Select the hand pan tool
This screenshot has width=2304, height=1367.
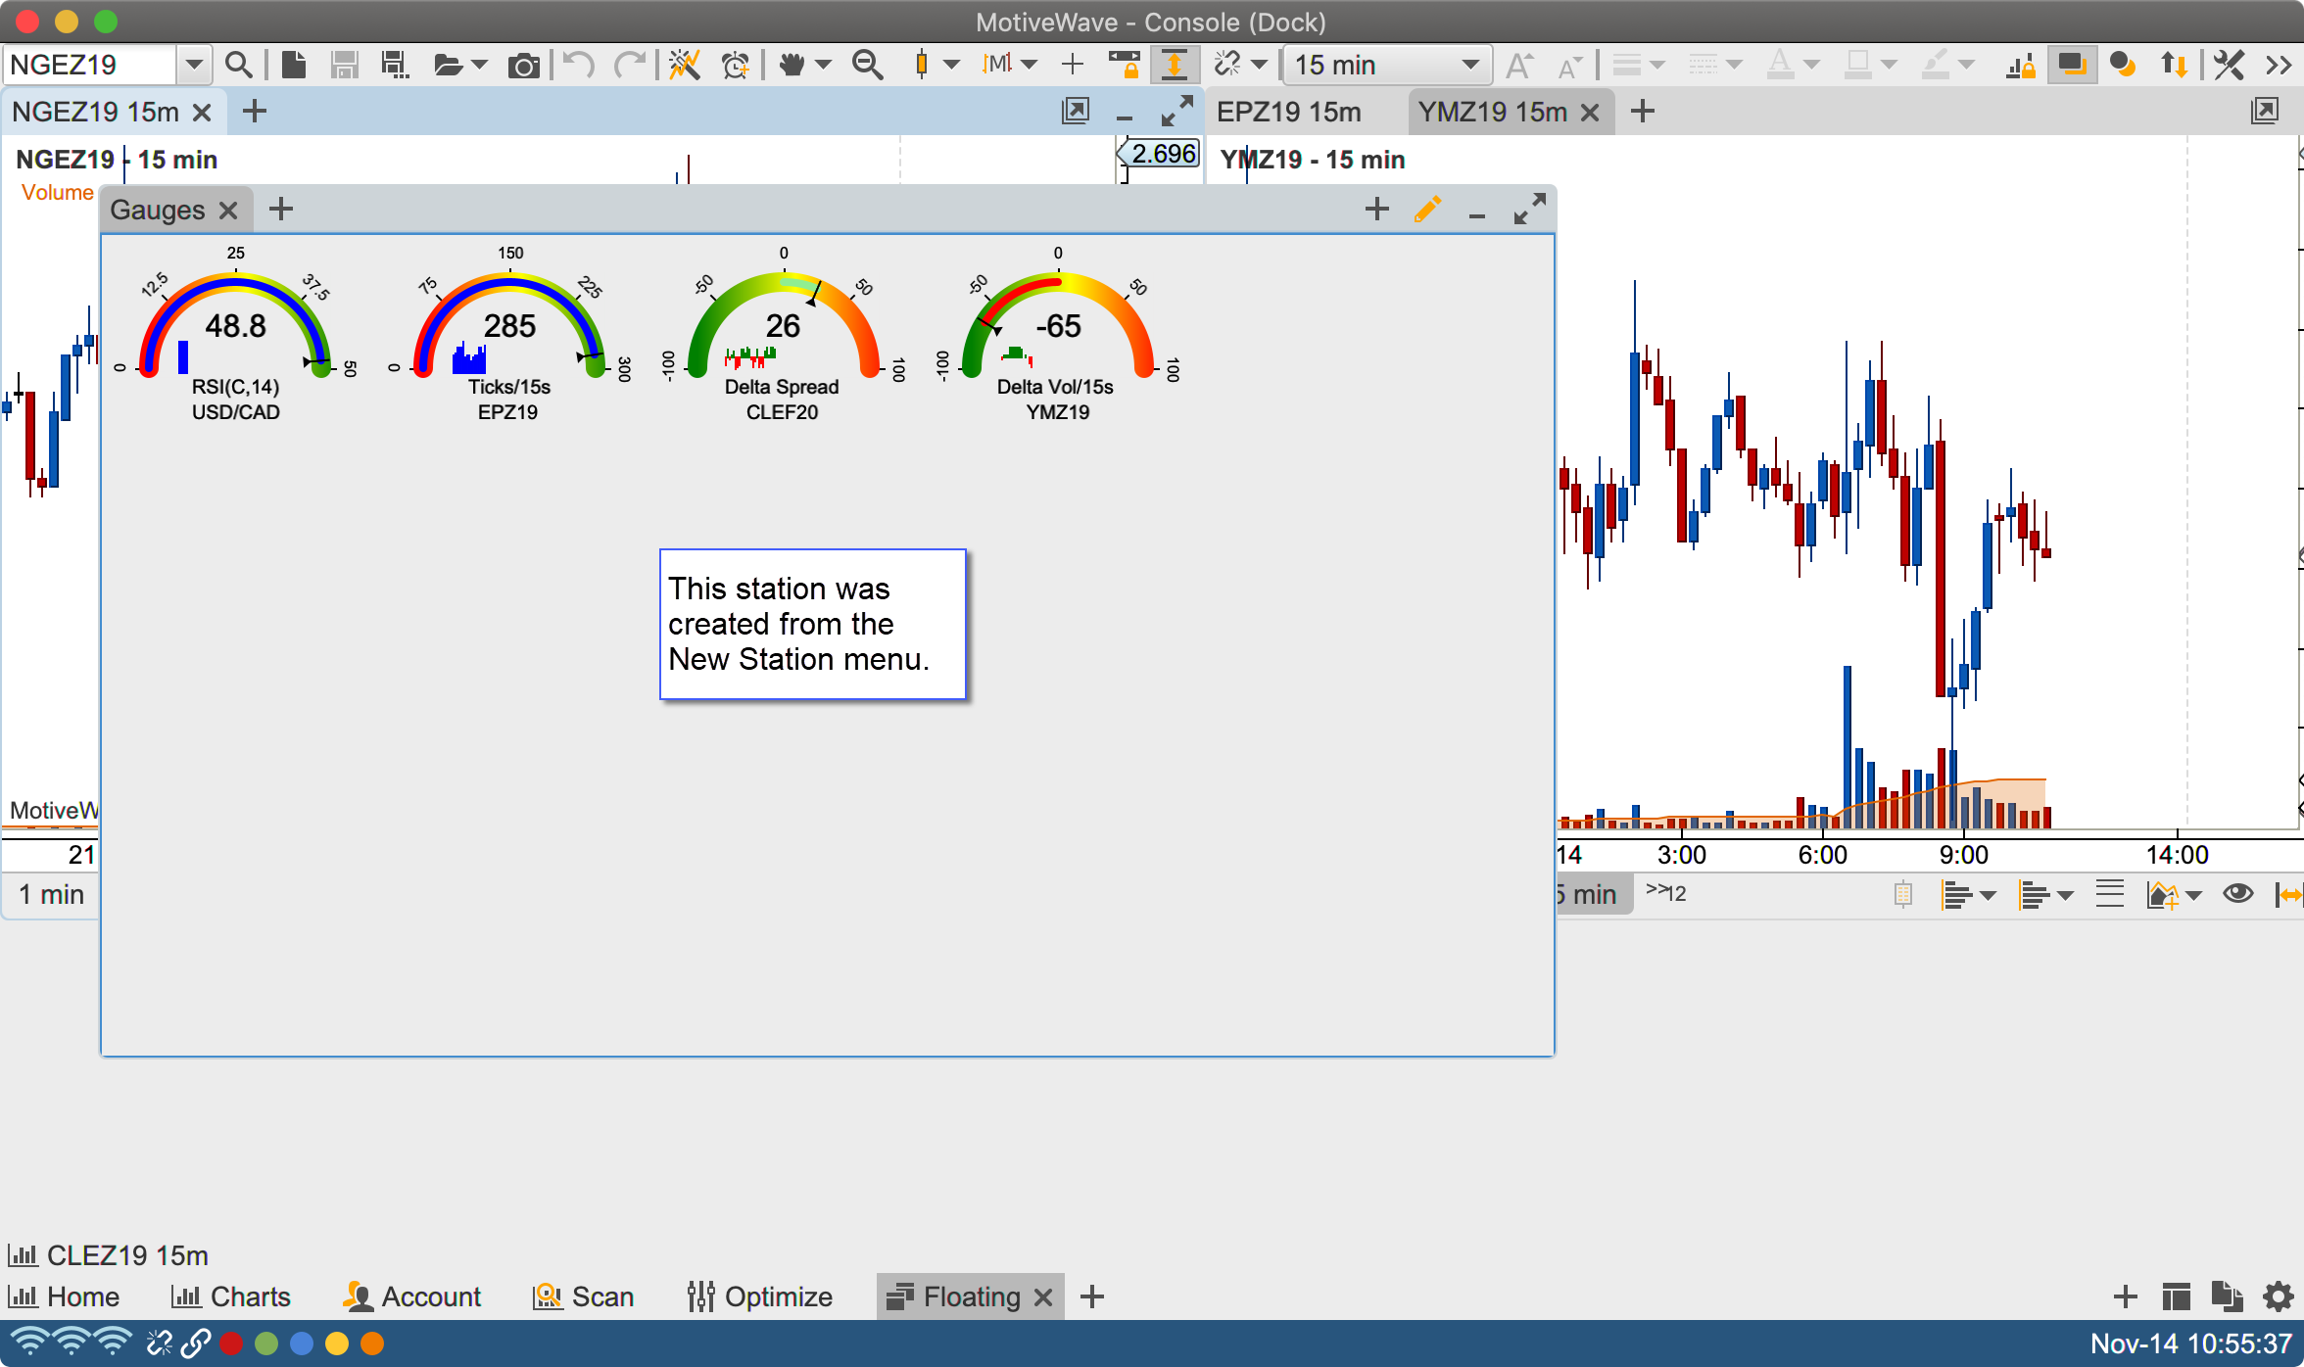[791, 65]
